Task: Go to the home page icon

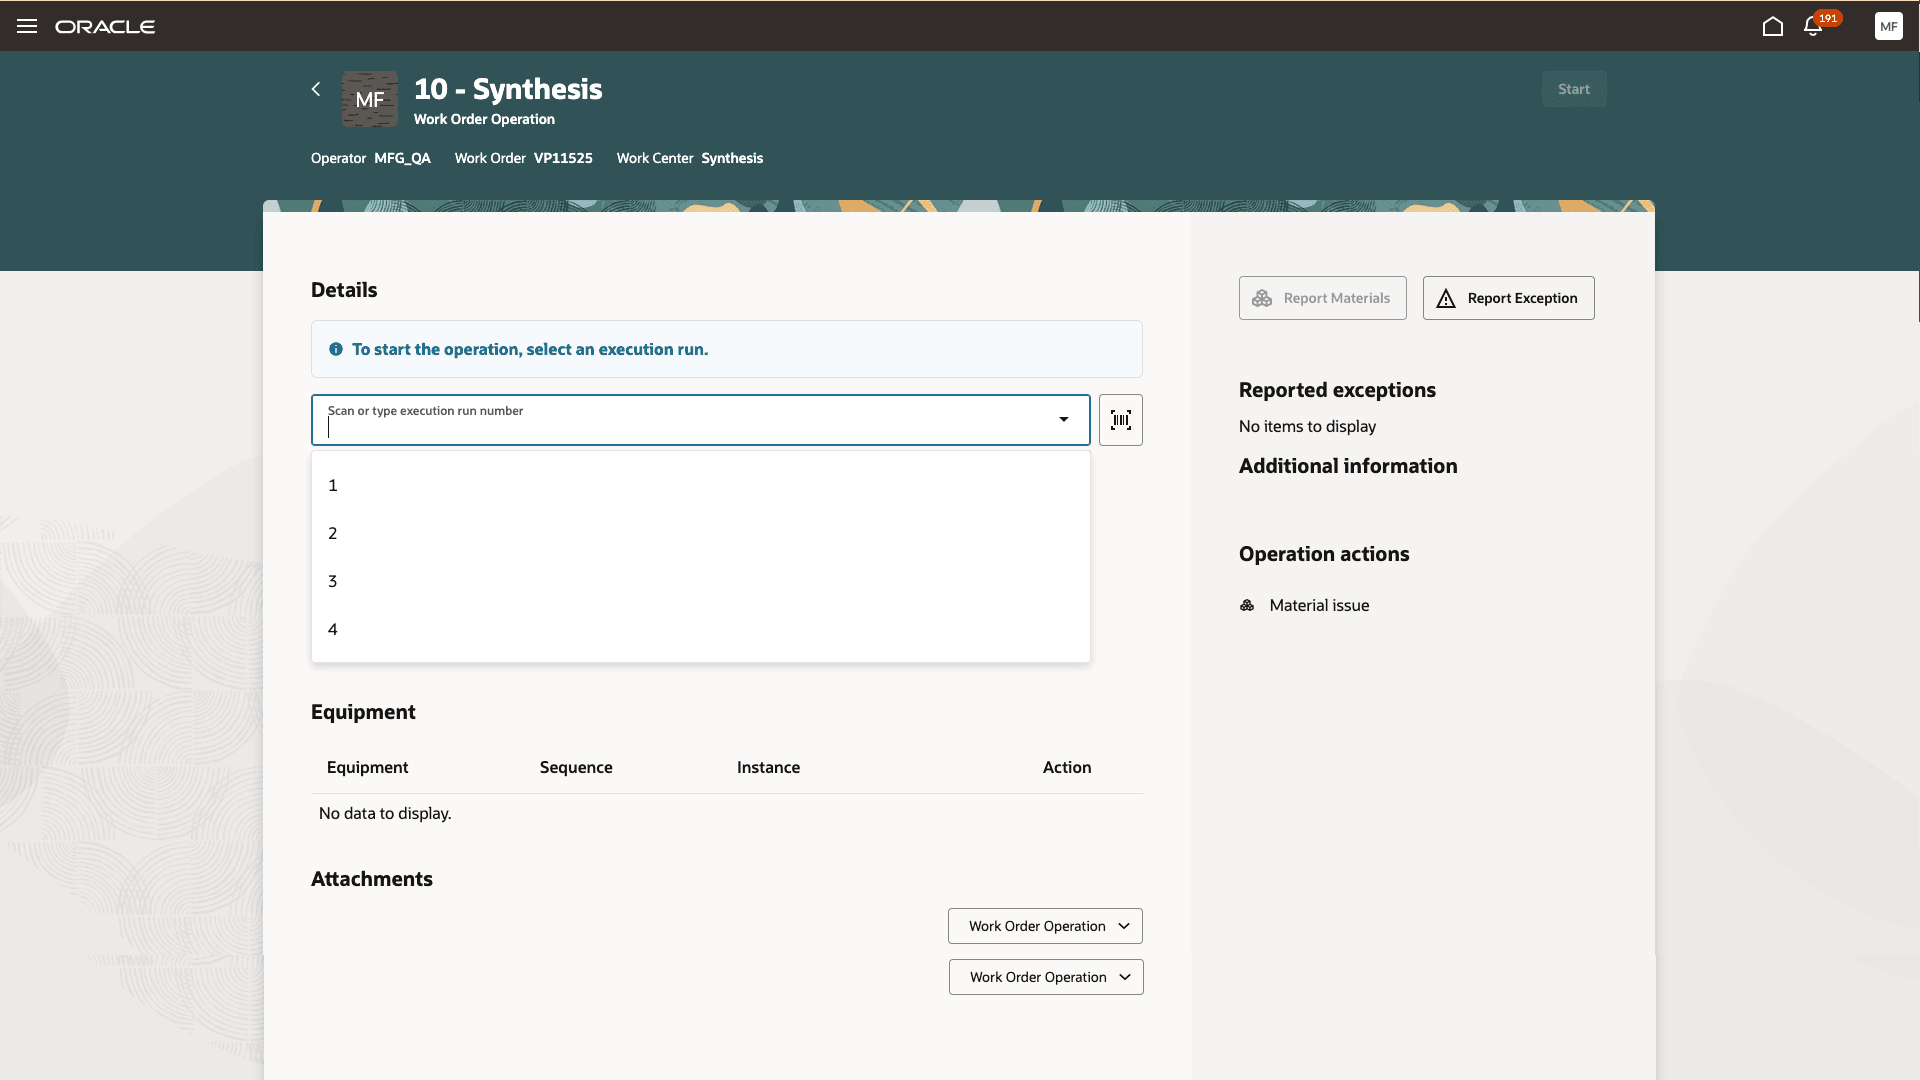Action: coord(1773,27)
